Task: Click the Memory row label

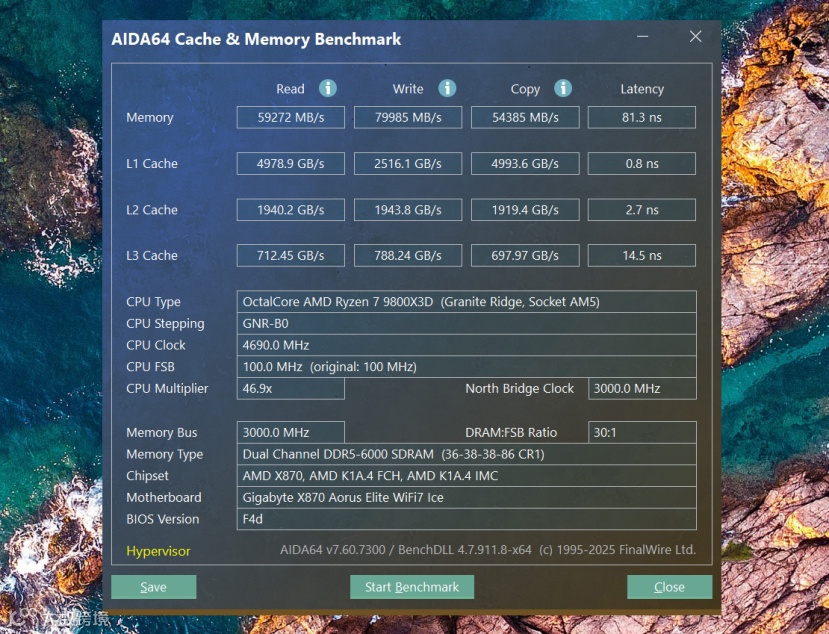Action: tap(150, 117)
